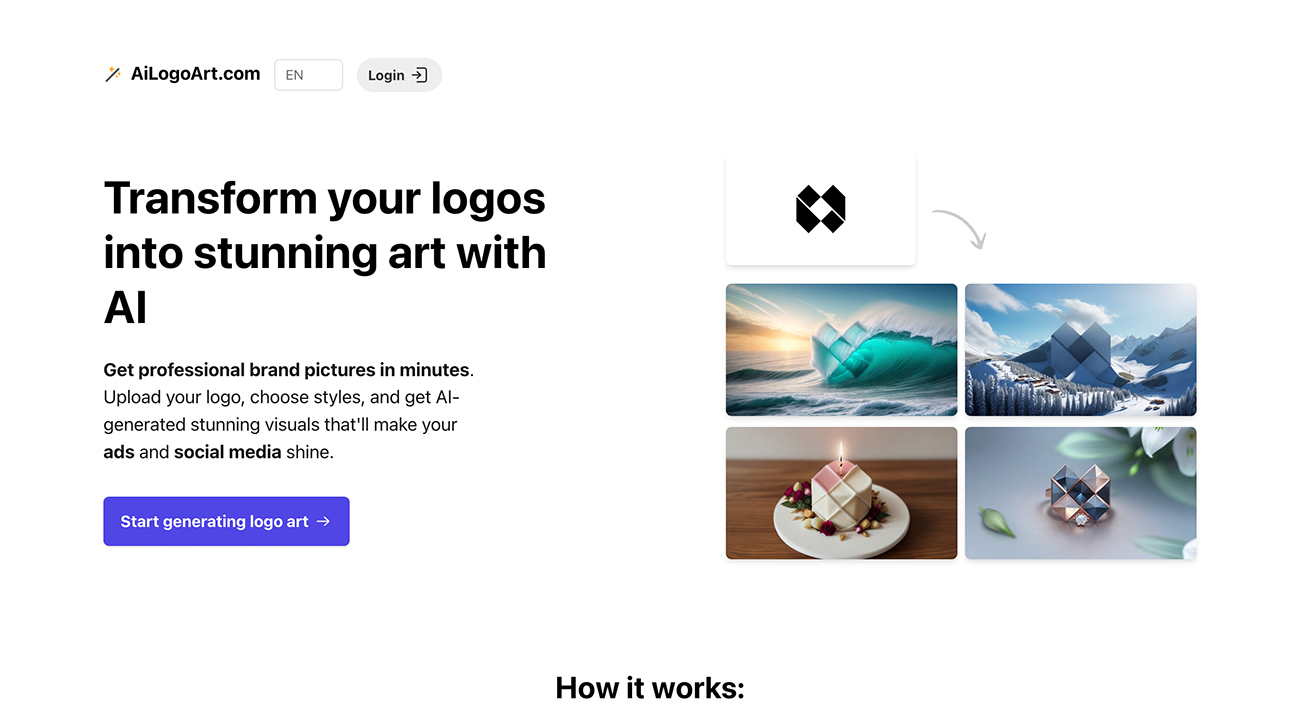Click the Transform your logos headline

(x=325, y=252)
